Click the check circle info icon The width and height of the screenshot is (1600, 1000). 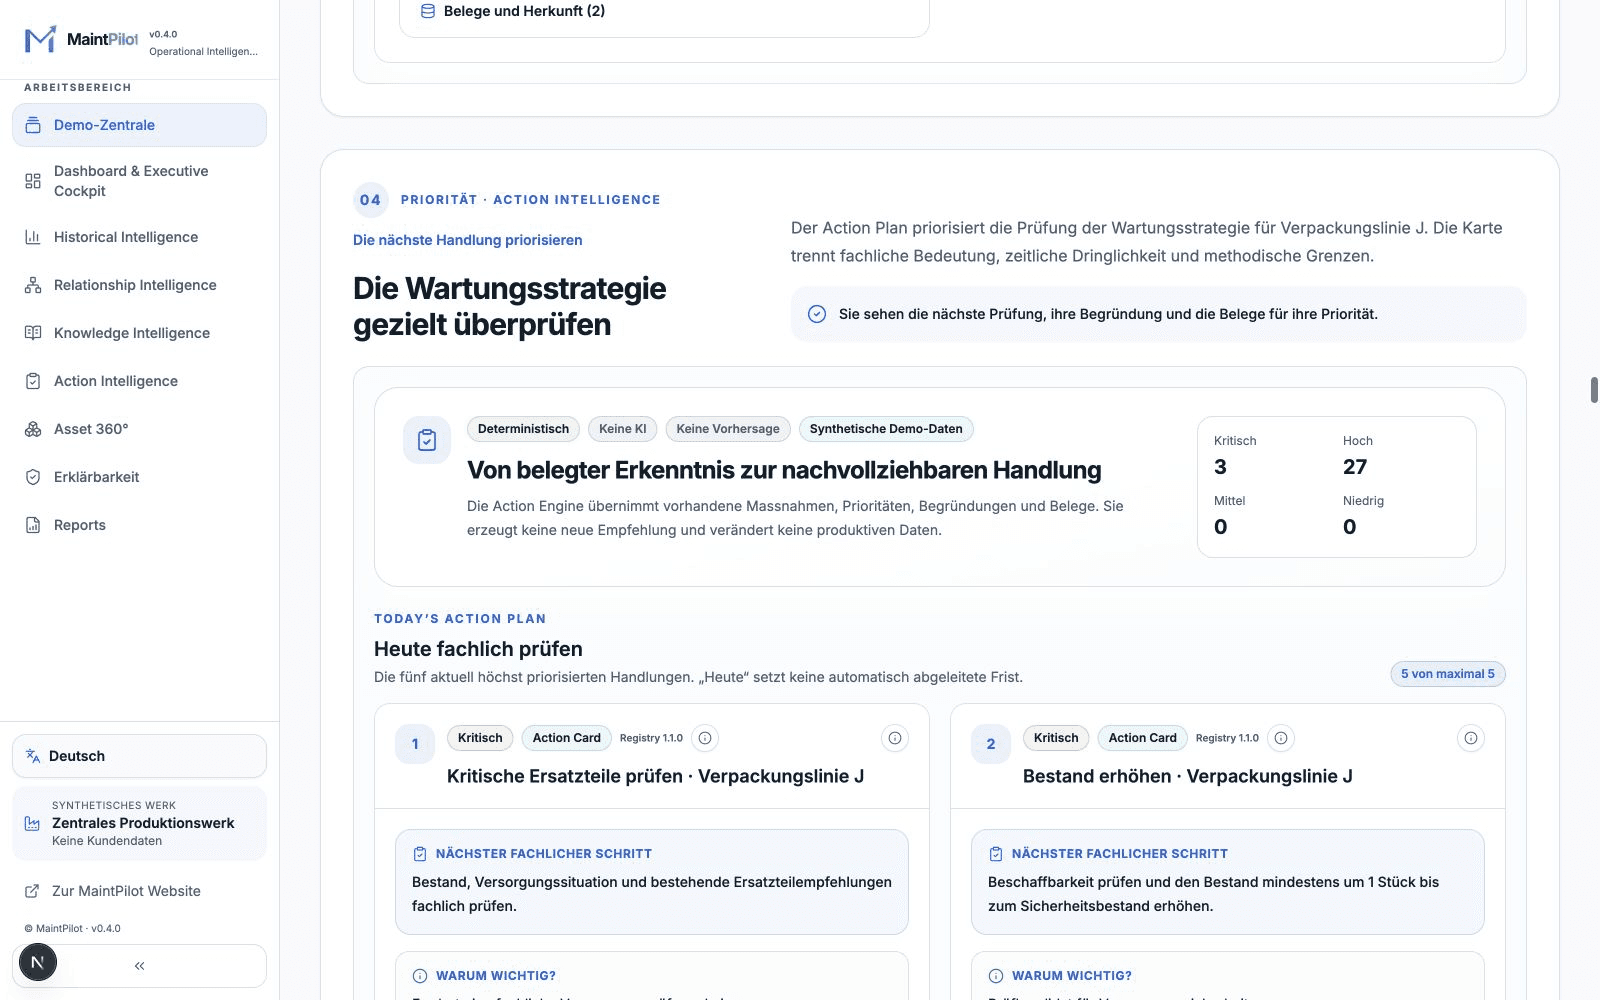(817, 314)
